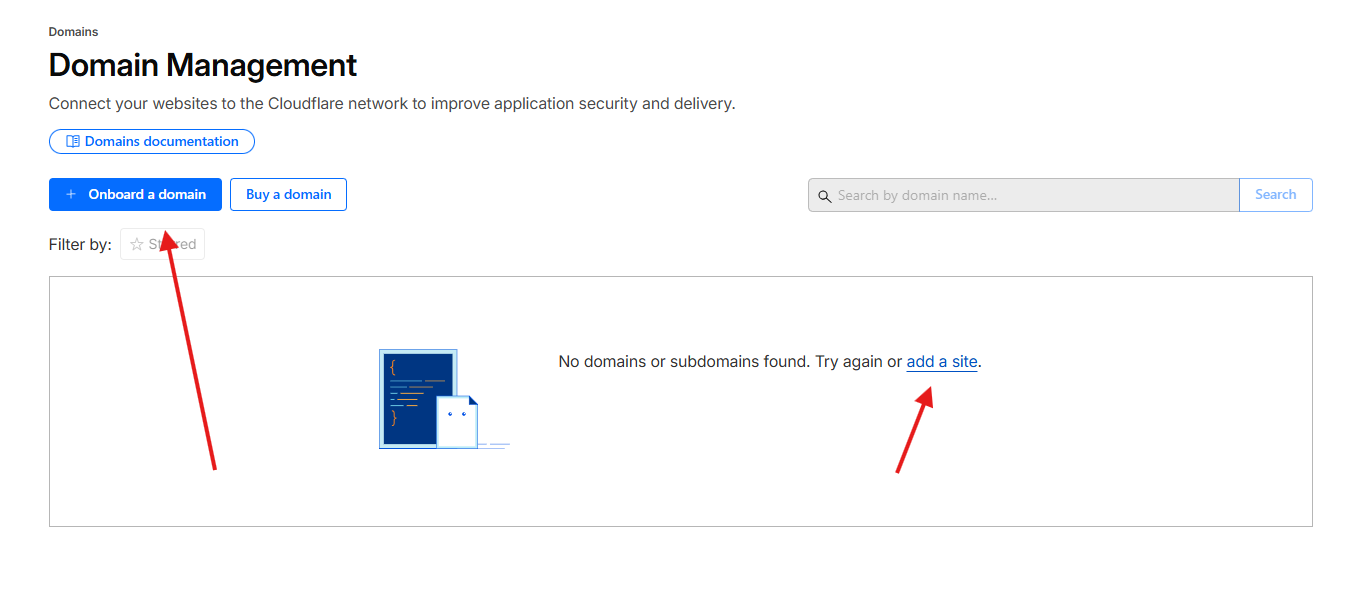Click the Domains breadcrumb label
The width and height of the screenshot is (1358, 604).
point(73,32)
